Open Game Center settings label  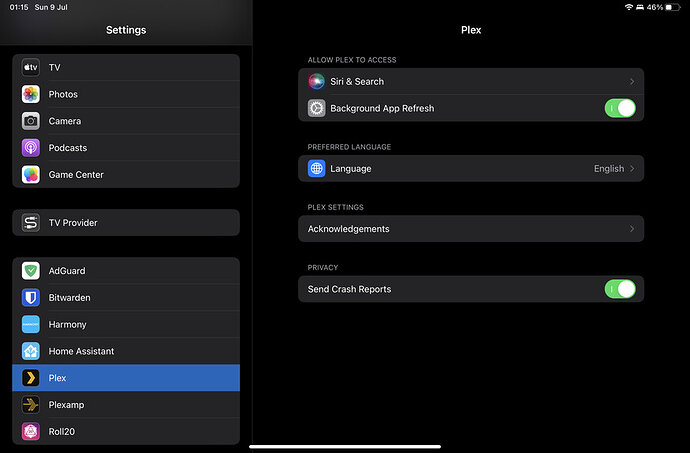[76, 175]
